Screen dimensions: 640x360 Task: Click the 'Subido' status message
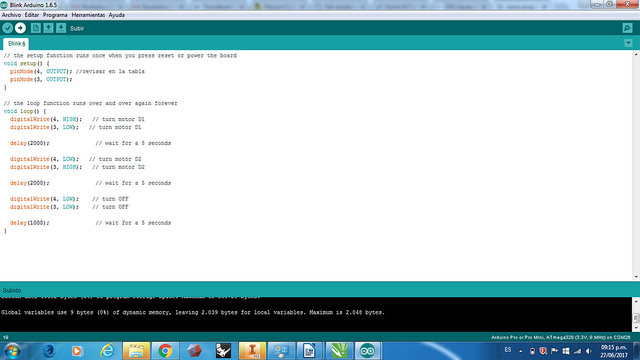[12, 291]
